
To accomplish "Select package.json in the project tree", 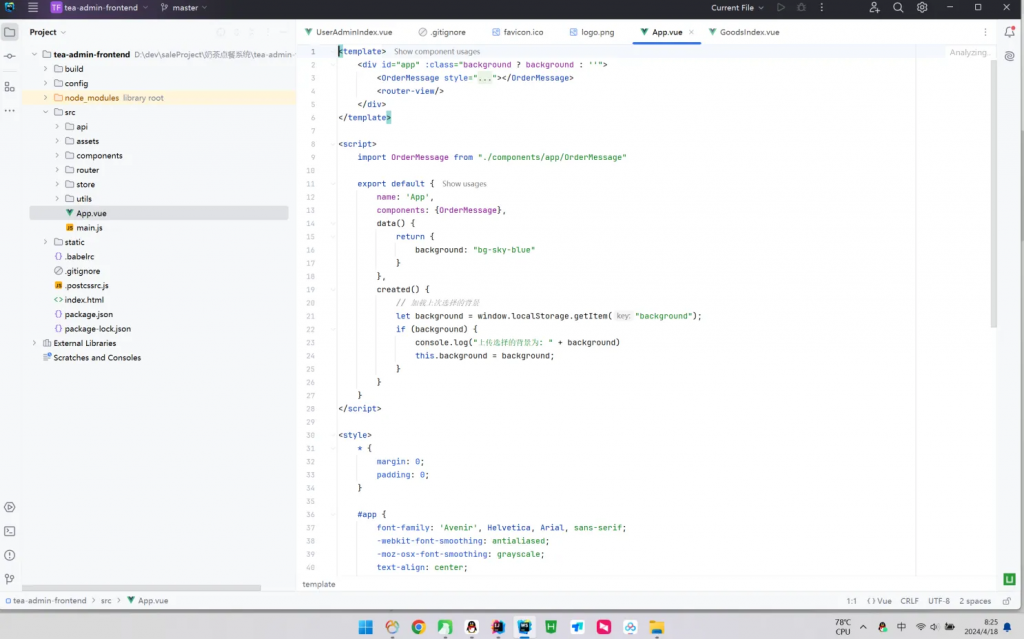I will coord(88,314).
